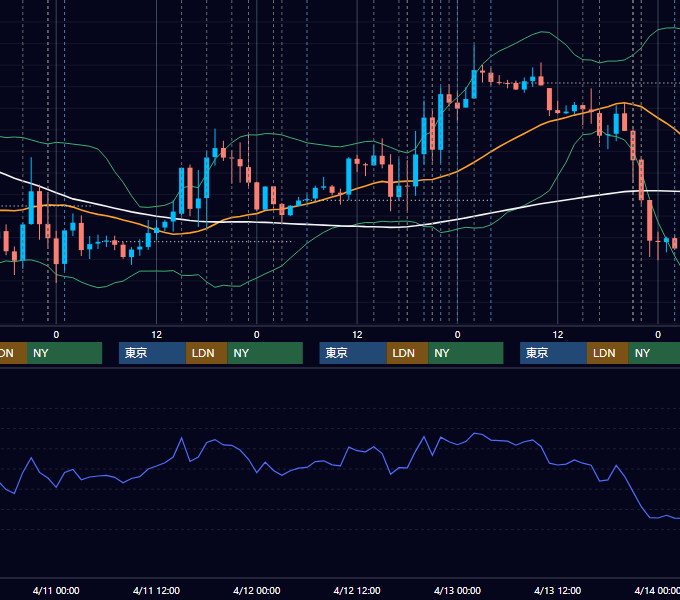Click the 東京 session block on 4/11

tap(152, 353)
